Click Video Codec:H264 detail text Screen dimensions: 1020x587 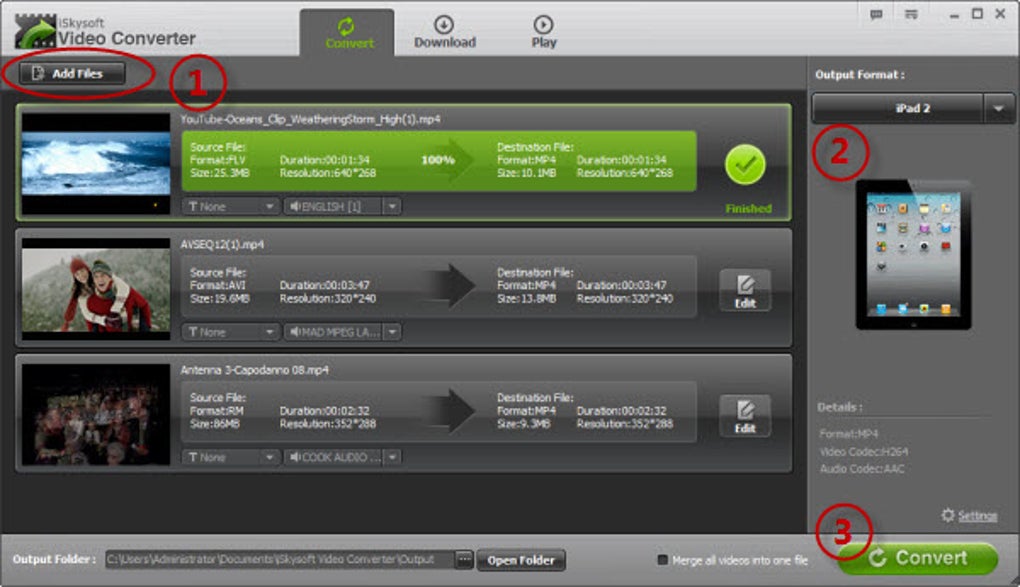864,452
